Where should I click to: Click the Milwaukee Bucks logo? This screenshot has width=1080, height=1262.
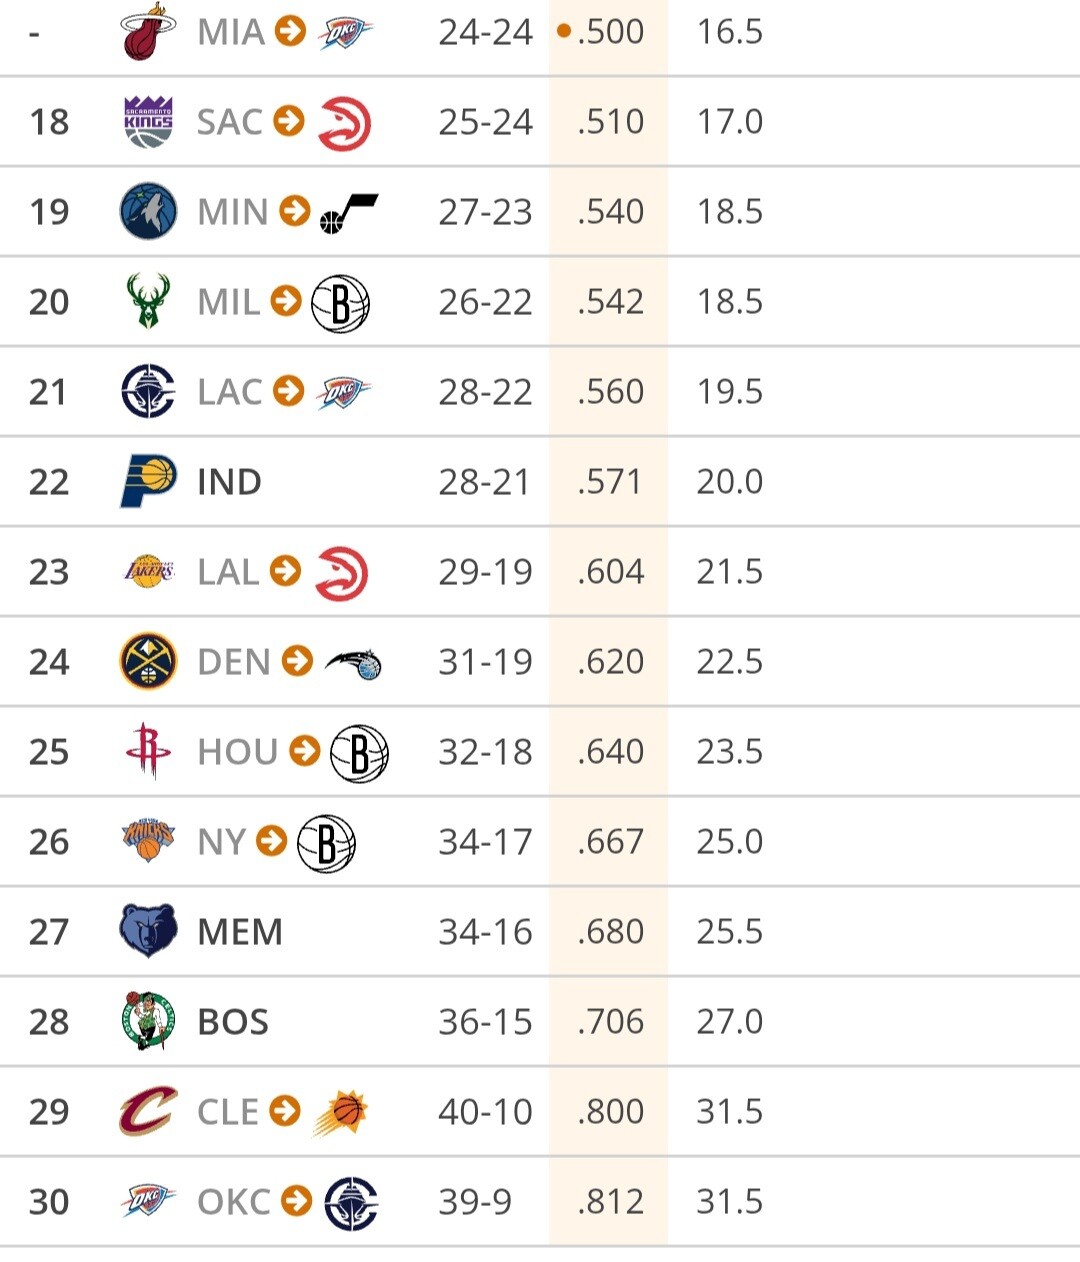pyautogui.click(x=148, y=302)
